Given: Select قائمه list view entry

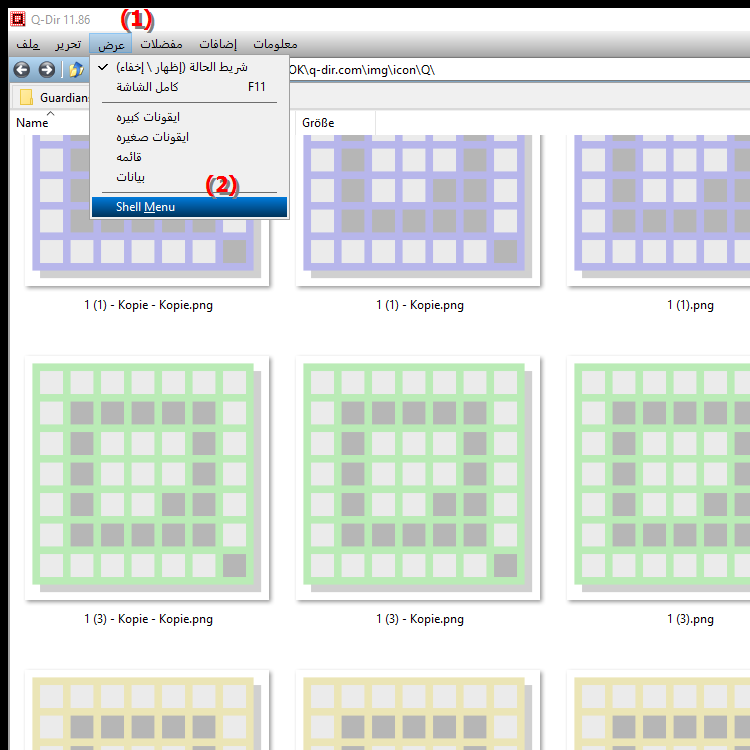Looking at the screenshot, I should point(189,157).
